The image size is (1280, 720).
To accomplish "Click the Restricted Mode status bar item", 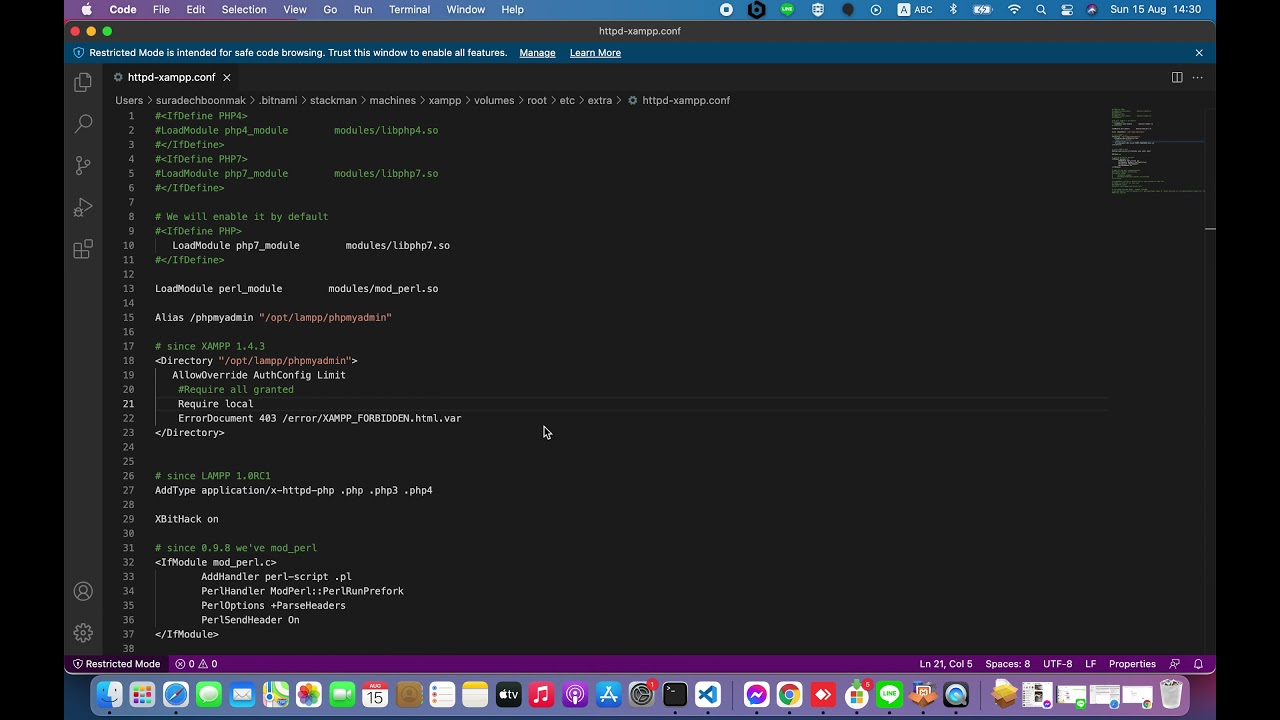I will (116, 664).
